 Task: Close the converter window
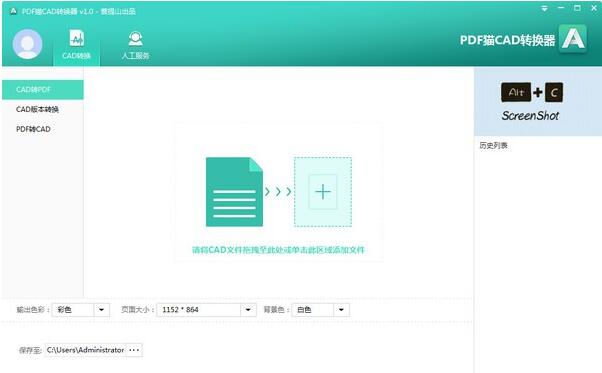point(594,8)
